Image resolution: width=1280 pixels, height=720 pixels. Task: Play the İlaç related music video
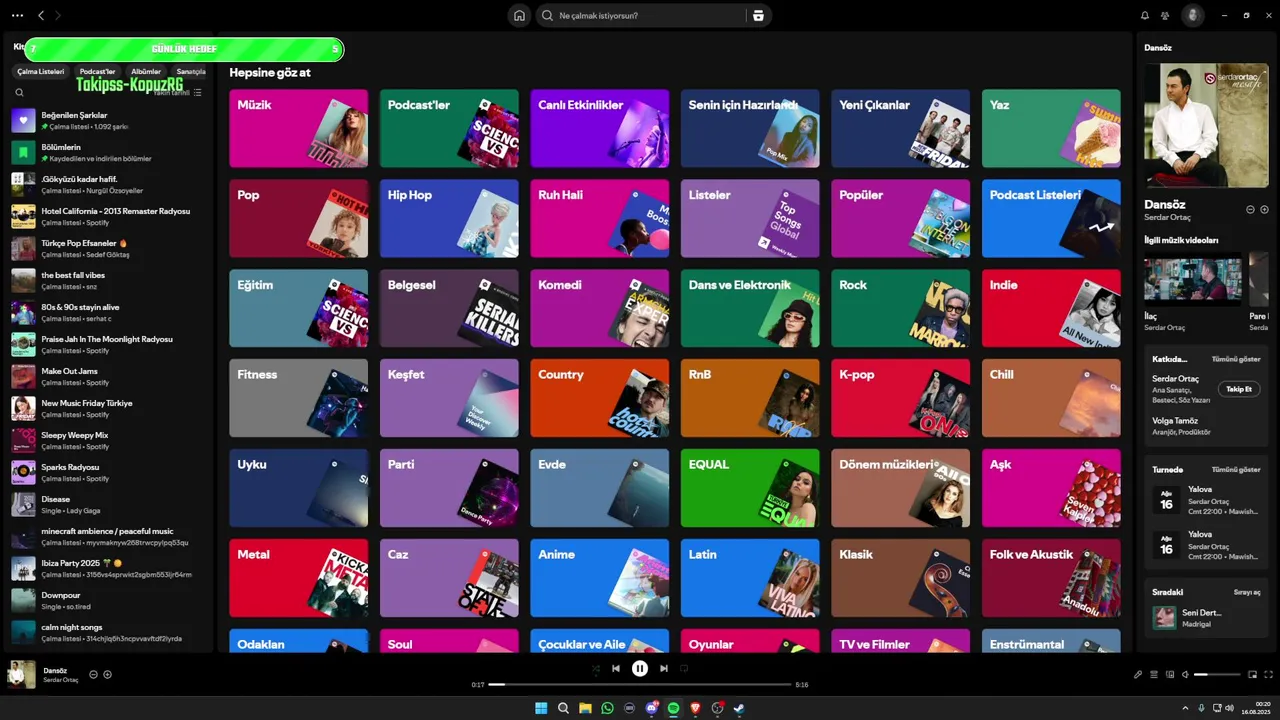(1193, 279)
